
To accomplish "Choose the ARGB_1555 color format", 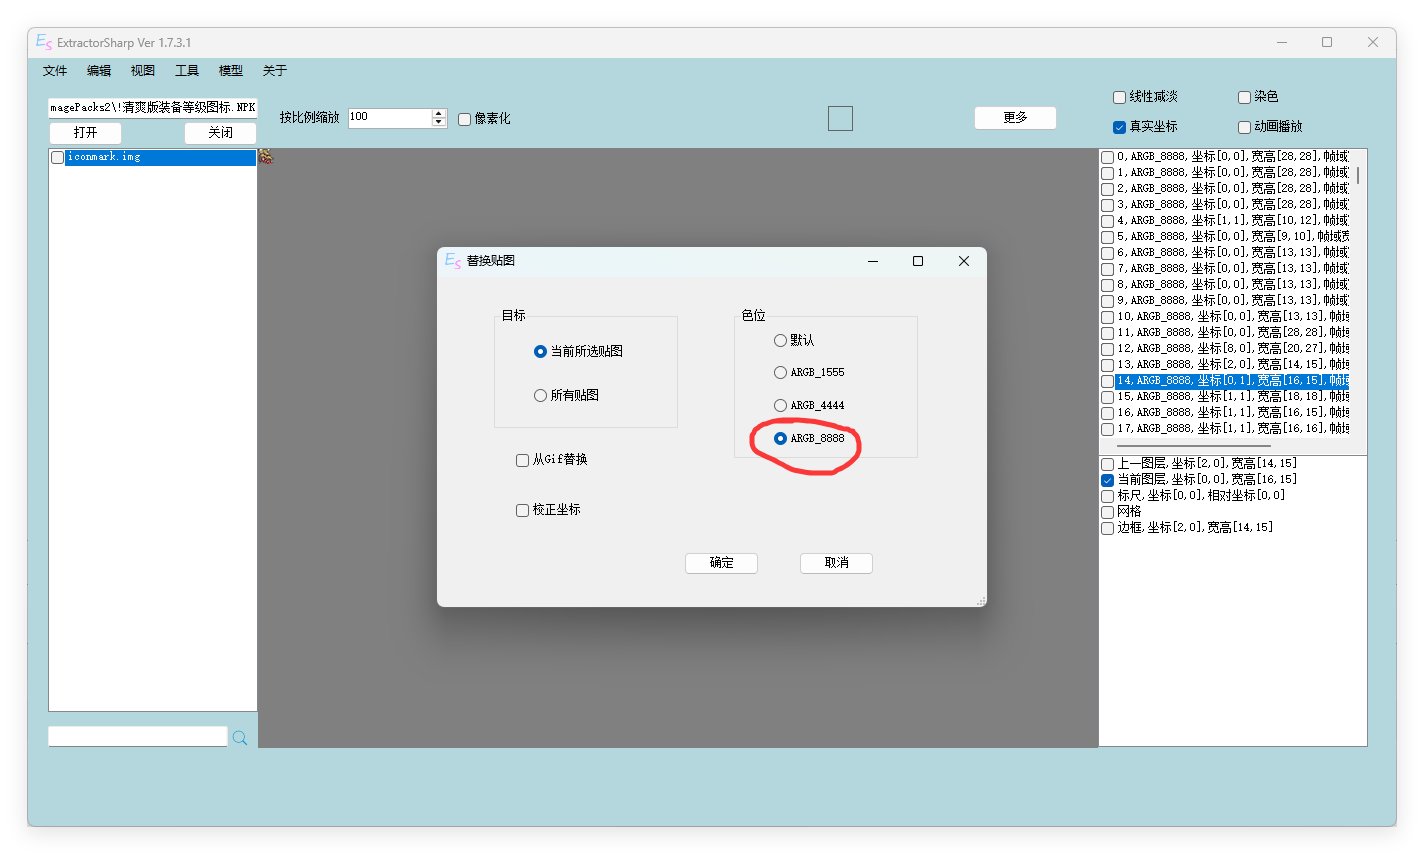I will point(780,373).
